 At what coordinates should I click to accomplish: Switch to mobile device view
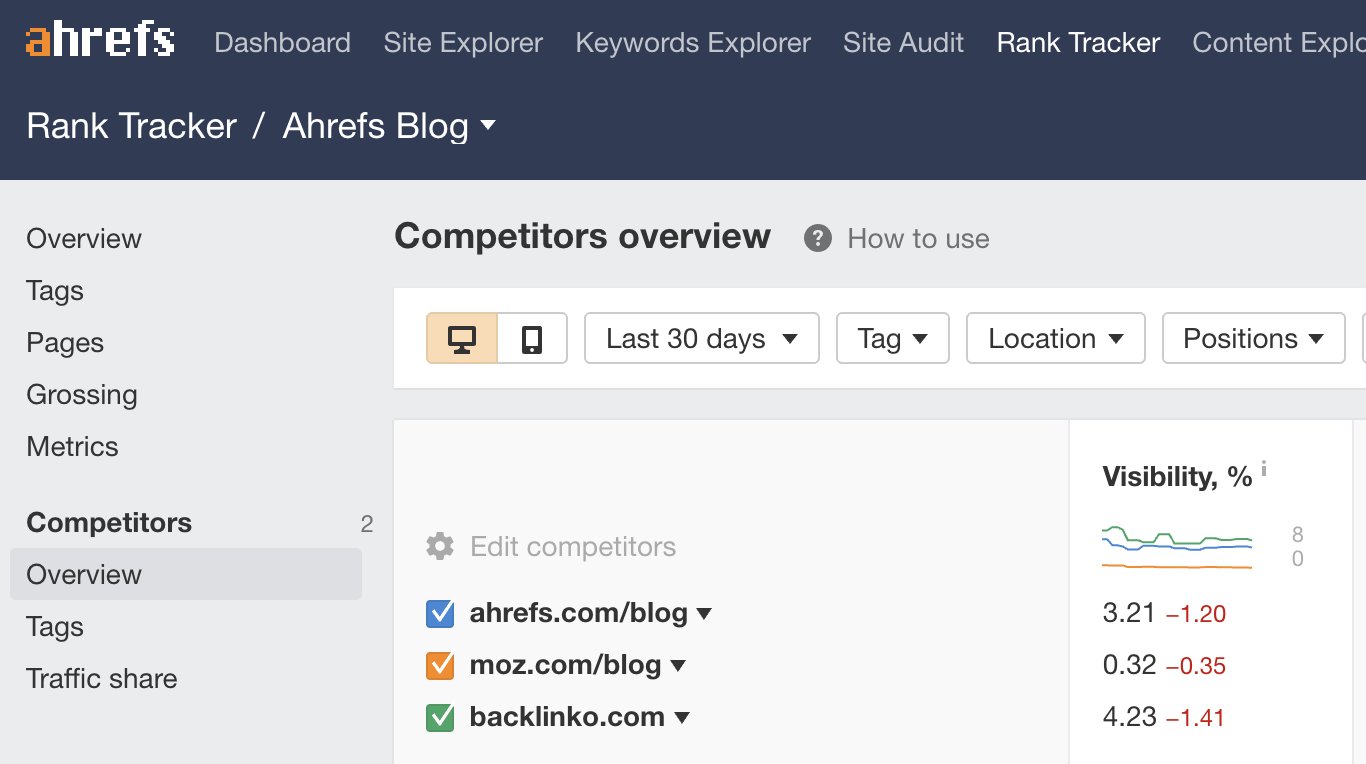[532, 339]
